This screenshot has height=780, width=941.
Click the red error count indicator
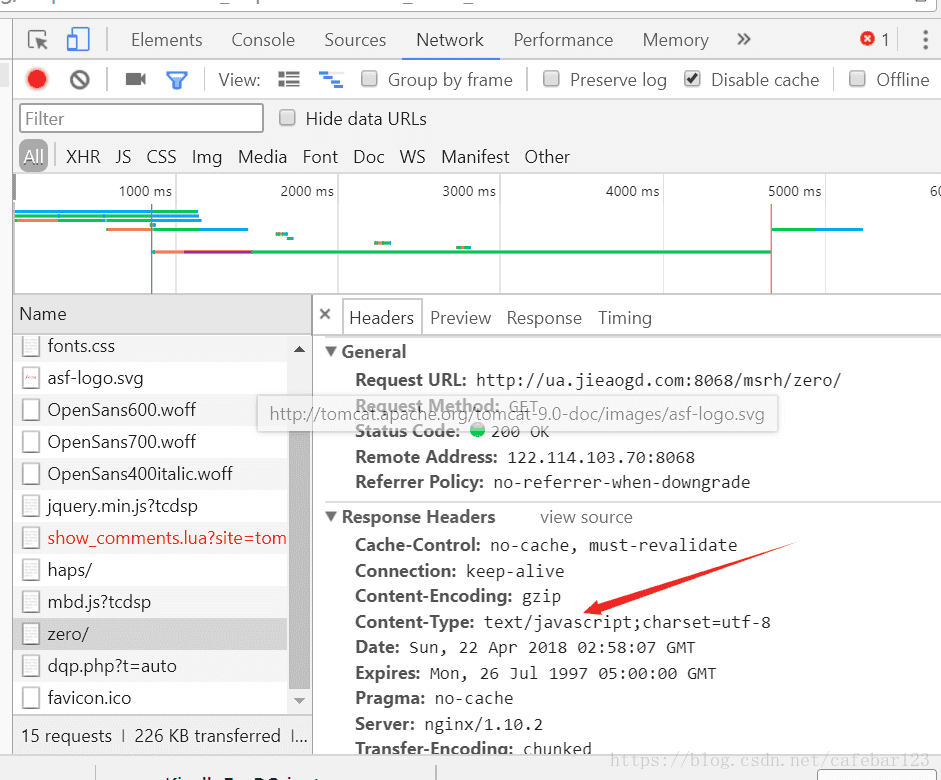point(874,40)
